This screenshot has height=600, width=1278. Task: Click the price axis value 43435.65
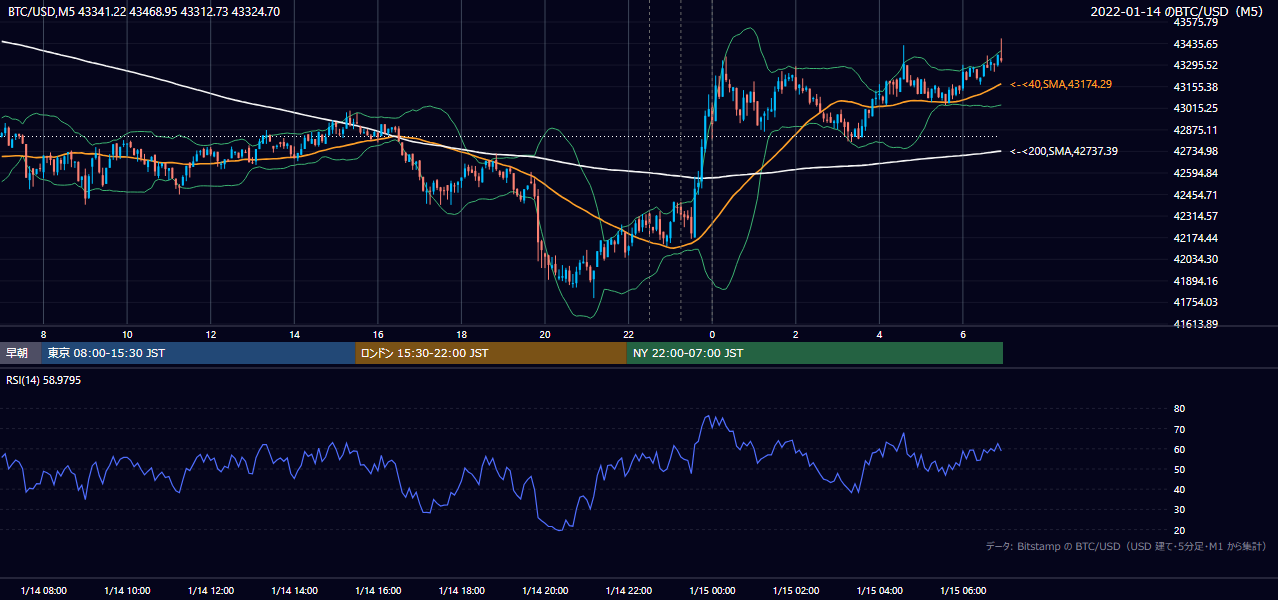point(1195,44)
